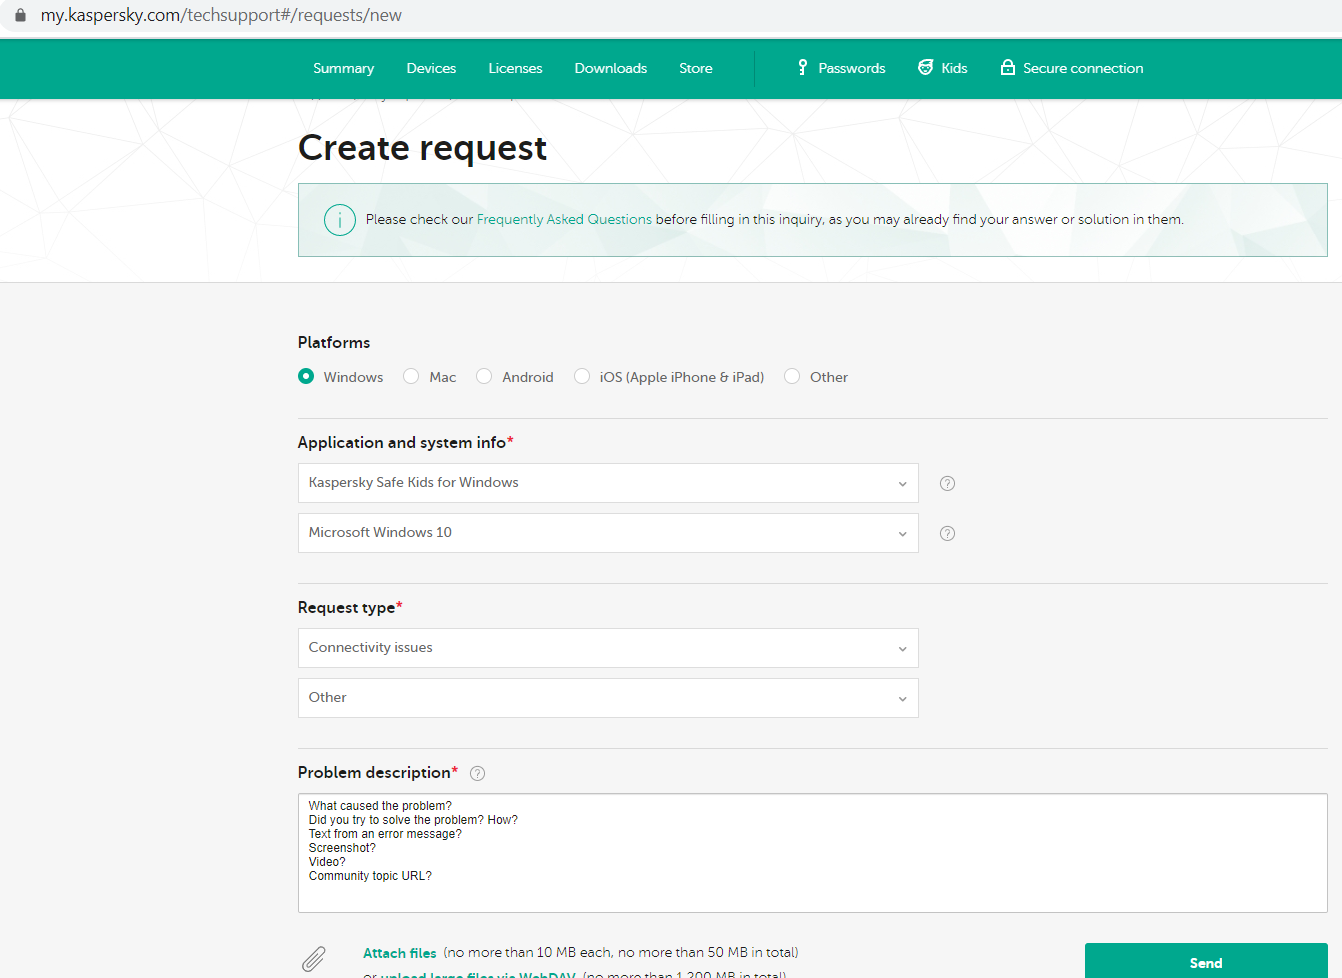Select the Windows platform radio button
The height and width of the screenshot is (978, 1342).
click(306, 376)
